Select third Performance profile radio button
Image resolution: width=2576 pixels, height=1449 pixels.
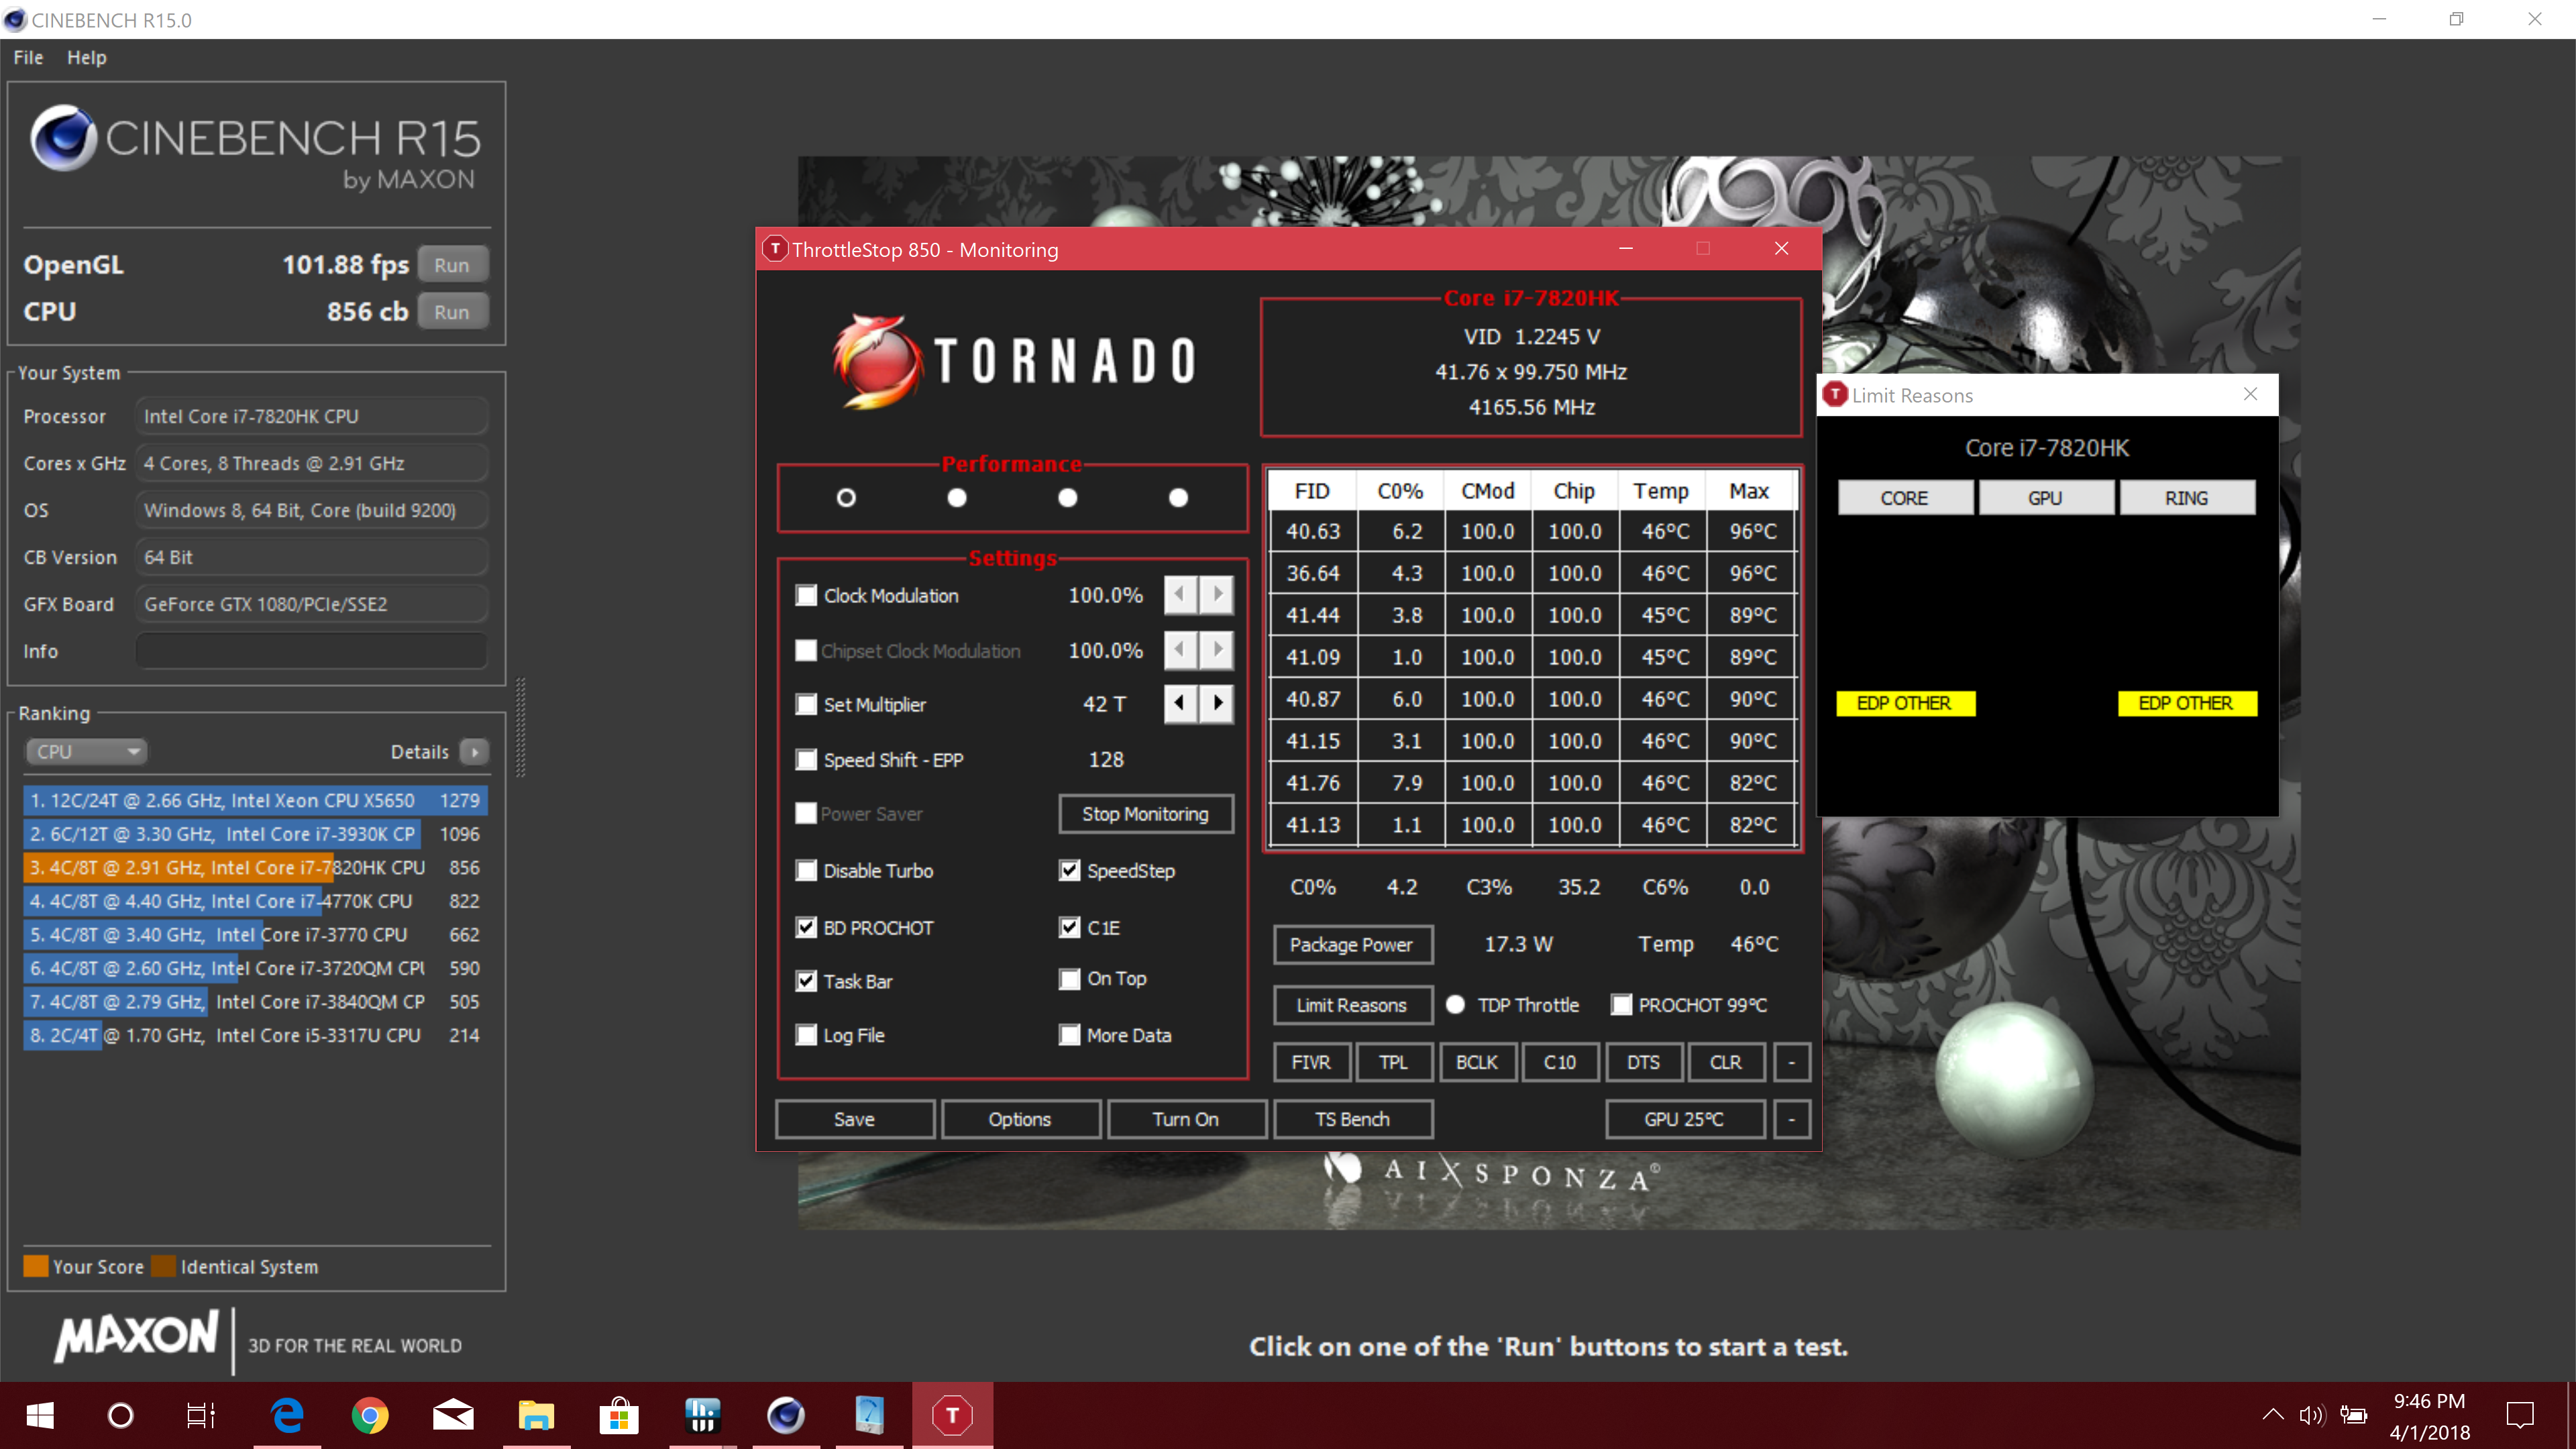click(x=1068, y=498)
